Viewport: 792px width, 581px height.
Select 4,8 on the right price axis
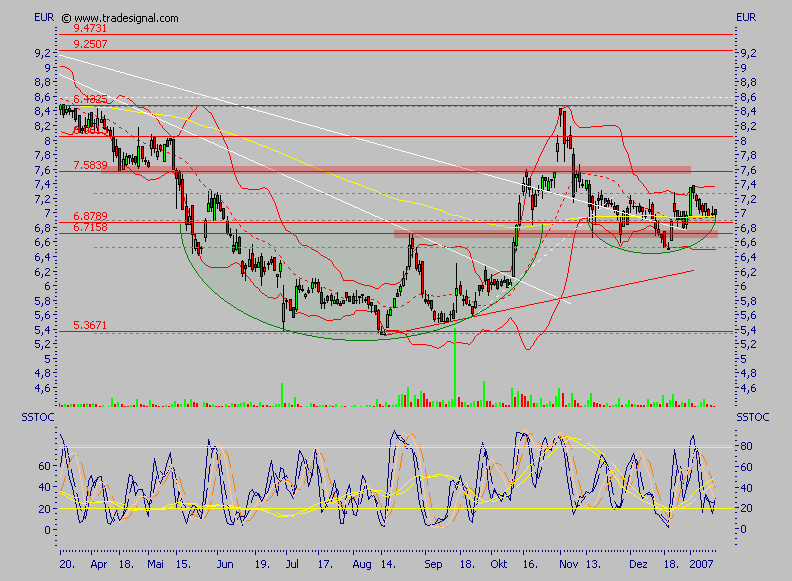pos(749,373)
